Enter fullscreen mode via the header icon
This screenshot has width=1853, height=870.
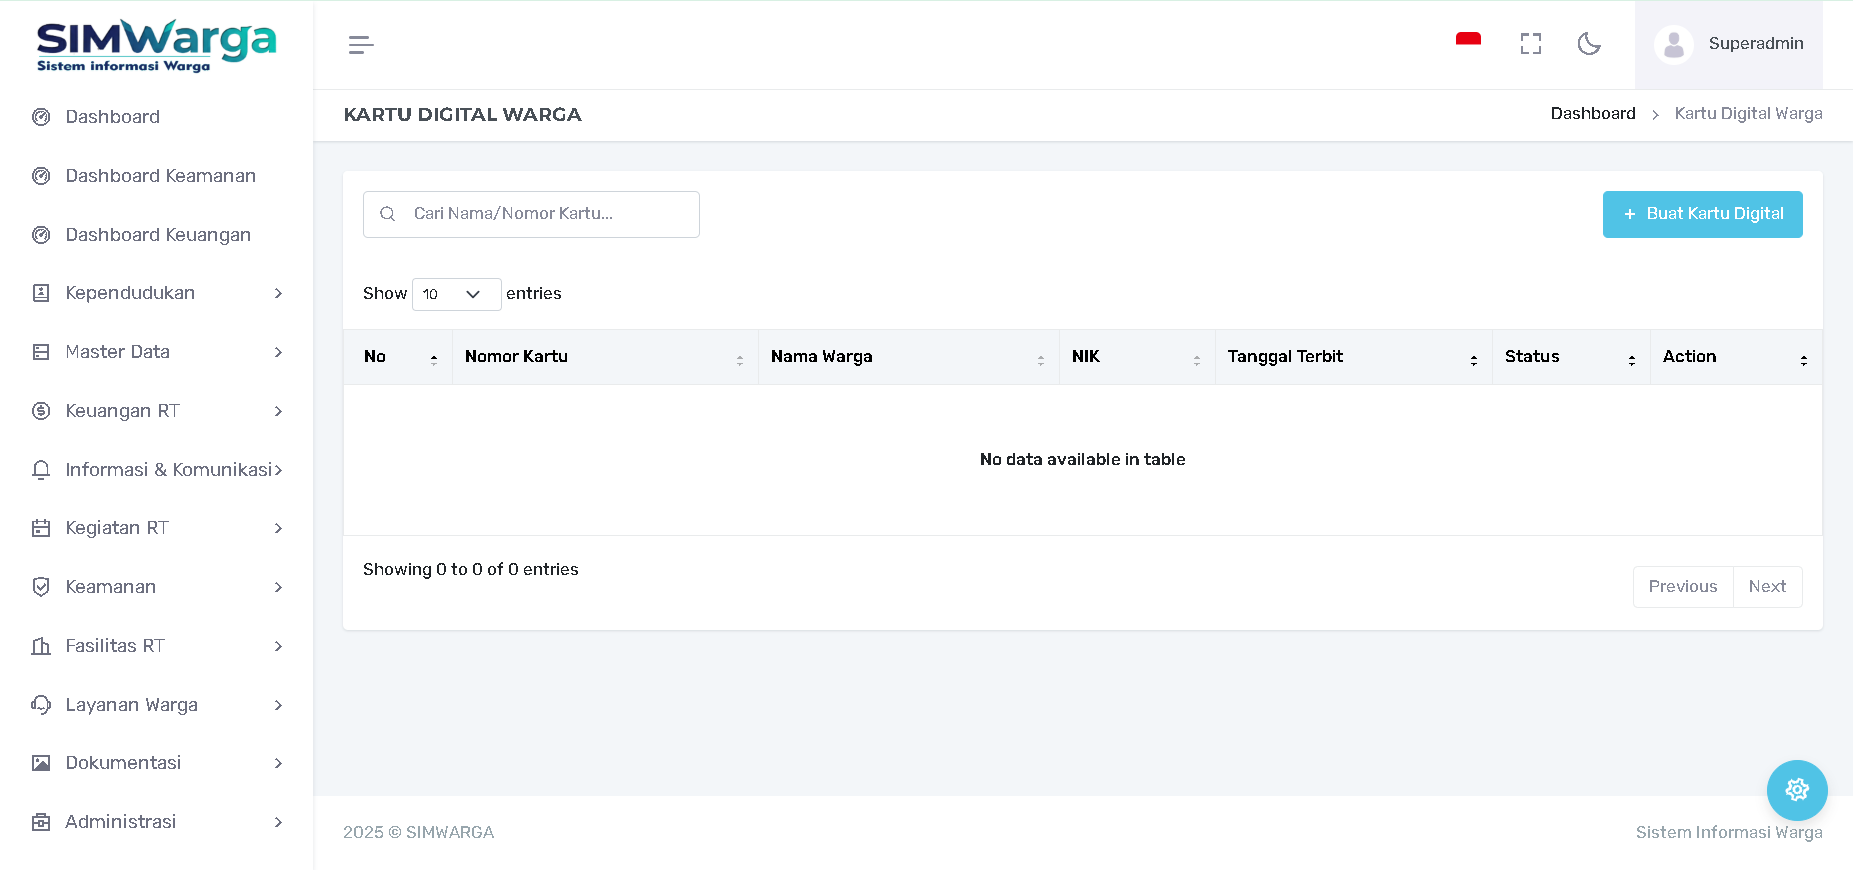[1530, 44]
